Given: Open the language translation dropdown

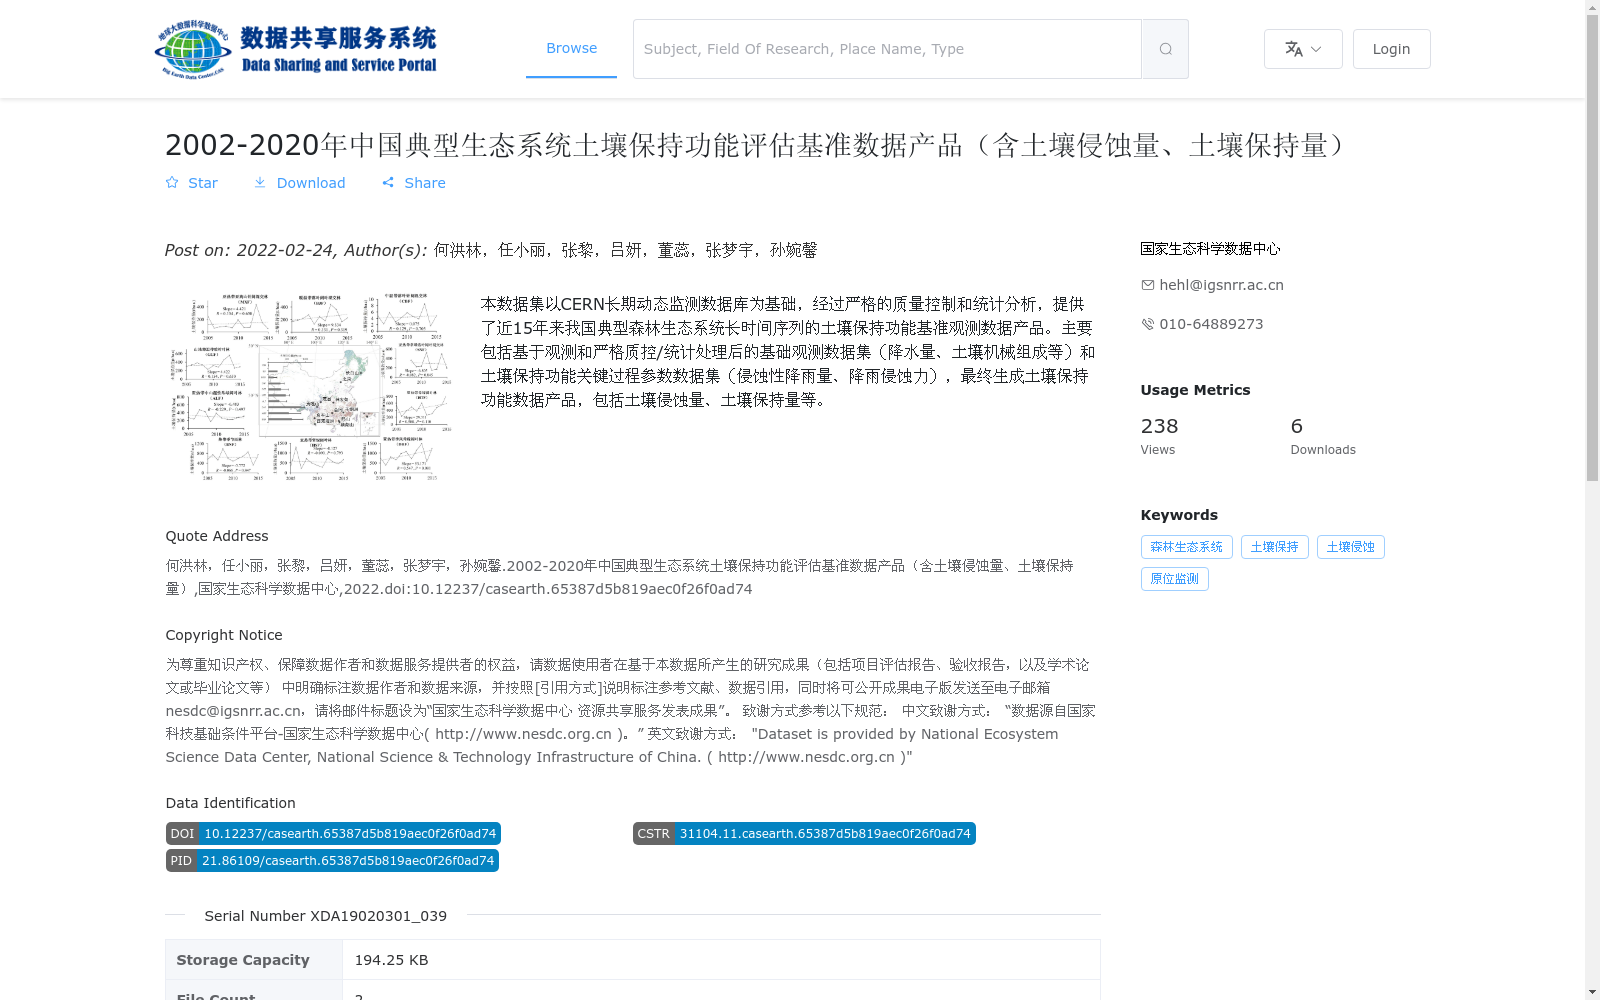Looking at the screenshot, I should point(1303,49).
